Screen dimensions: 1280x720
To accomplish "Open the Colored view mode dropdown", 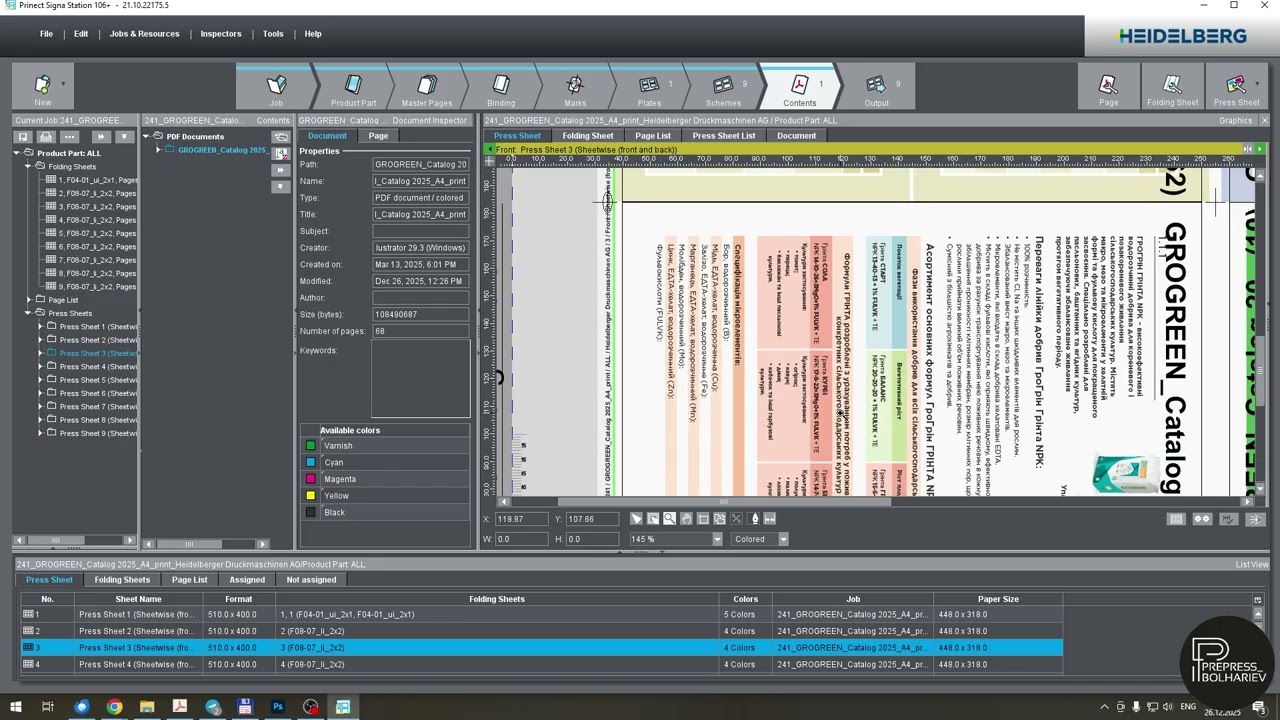I will (x=783, y=539).
